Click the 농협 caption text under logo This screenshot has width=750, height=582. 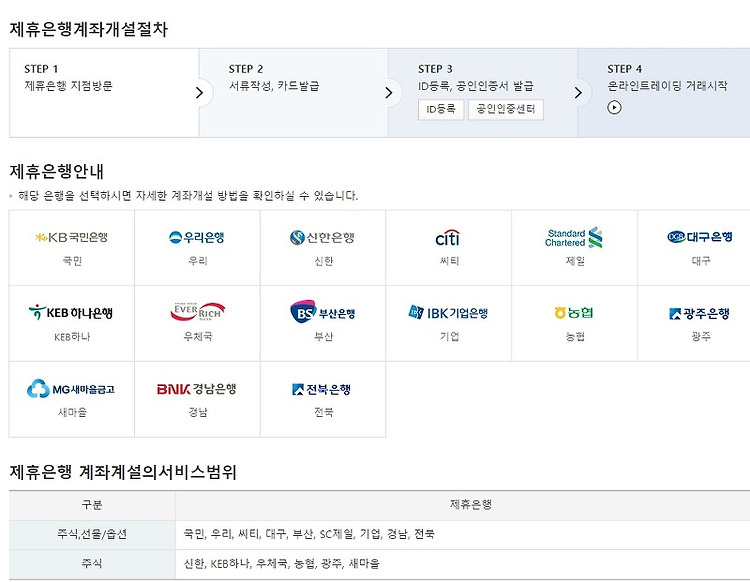[x=575, y=337]
